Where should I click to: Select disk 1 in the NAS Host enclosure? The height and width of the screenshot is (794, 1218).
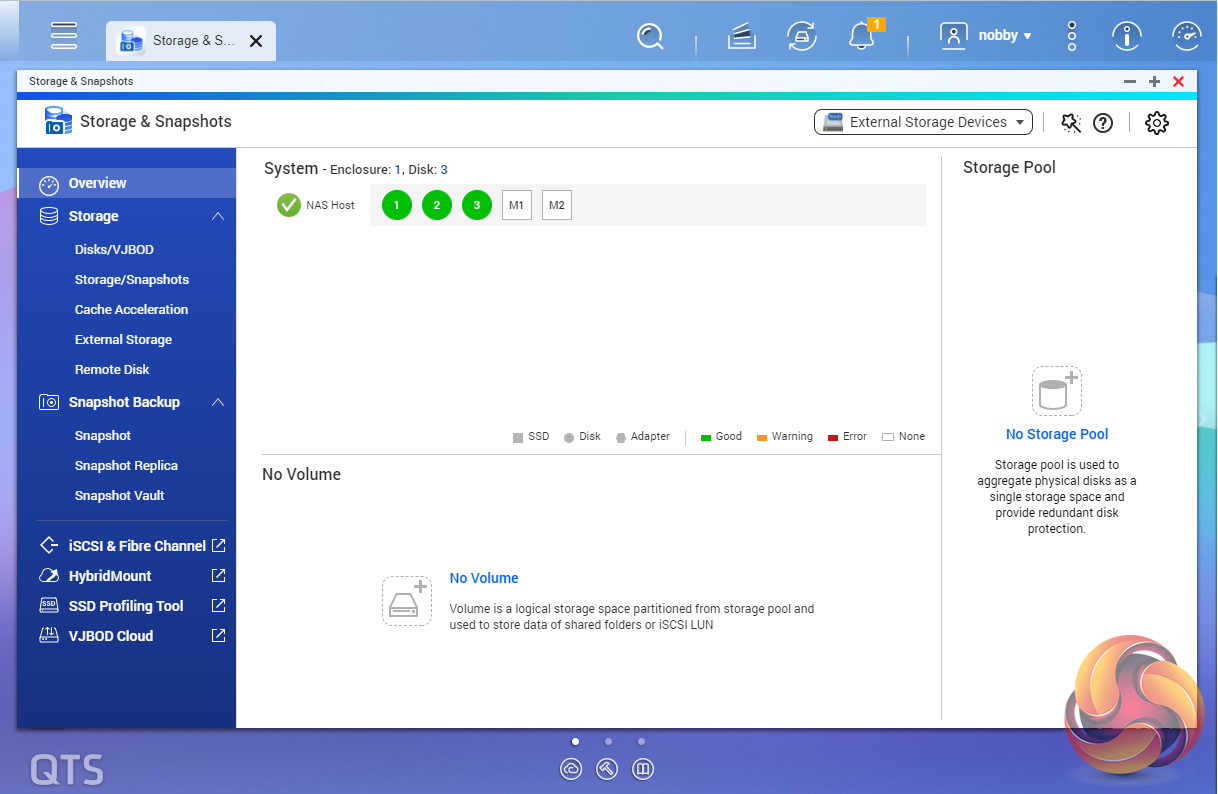(x=397, y=205)
